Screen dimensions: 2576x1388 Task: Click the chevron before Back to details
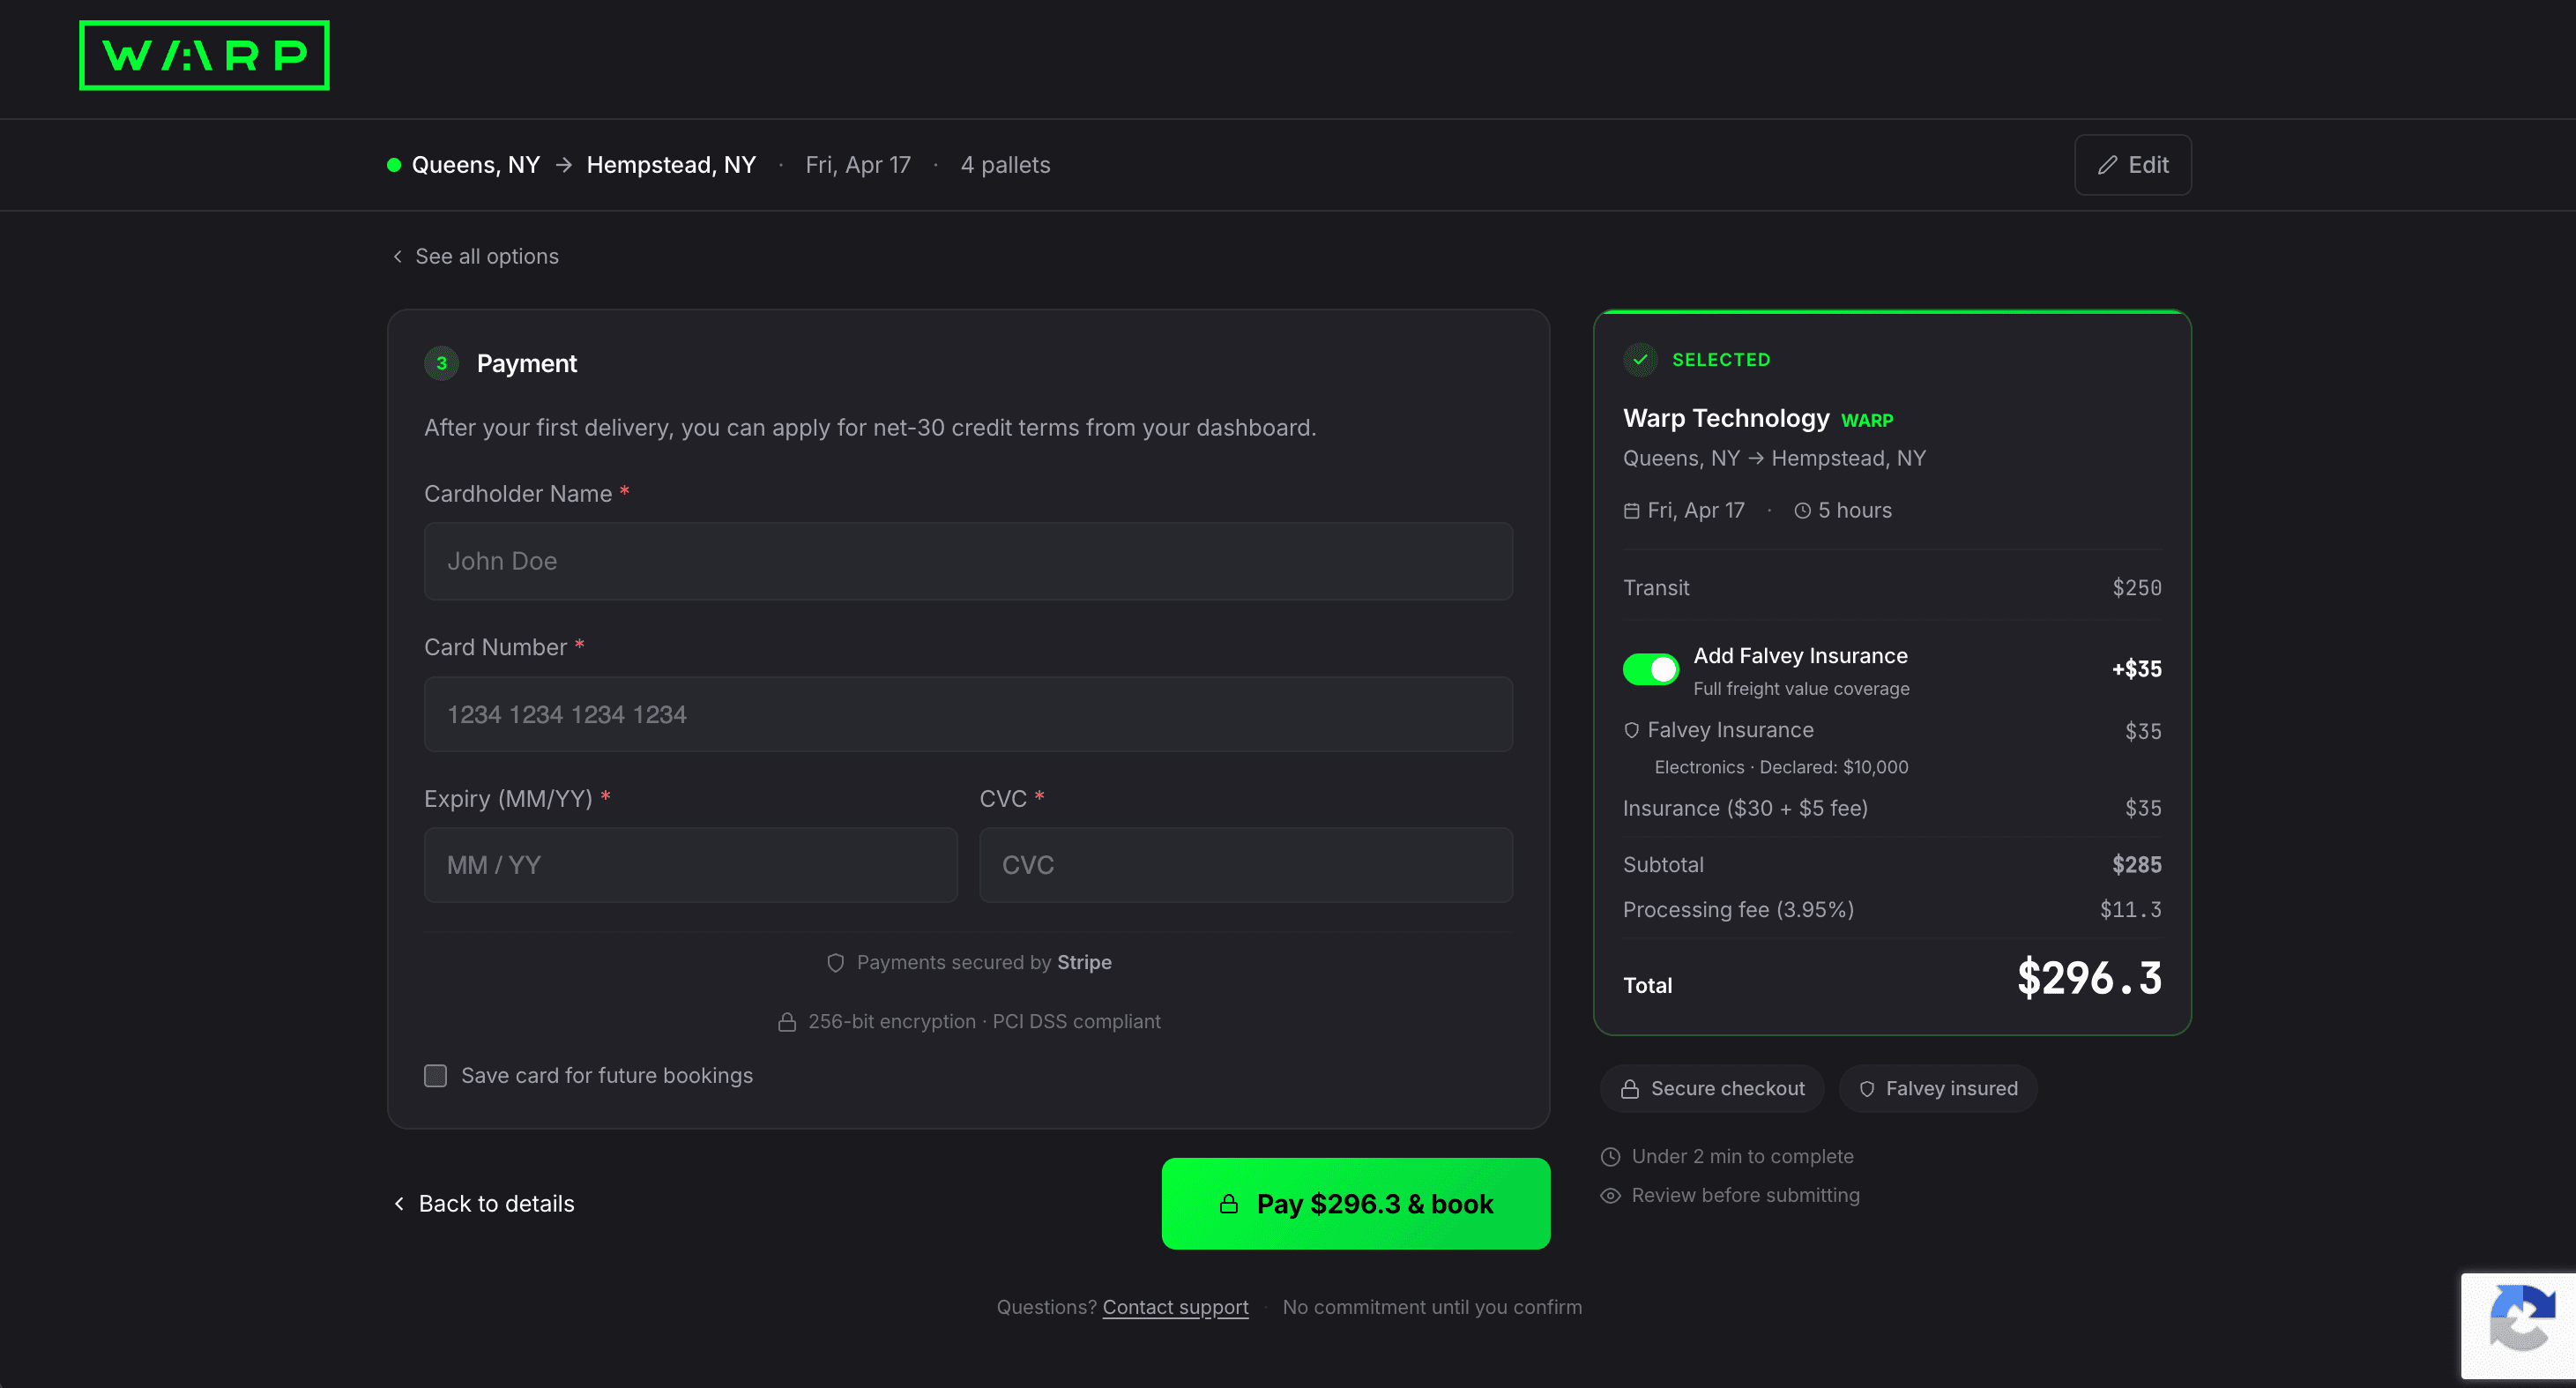click(x=399, y=1204)
